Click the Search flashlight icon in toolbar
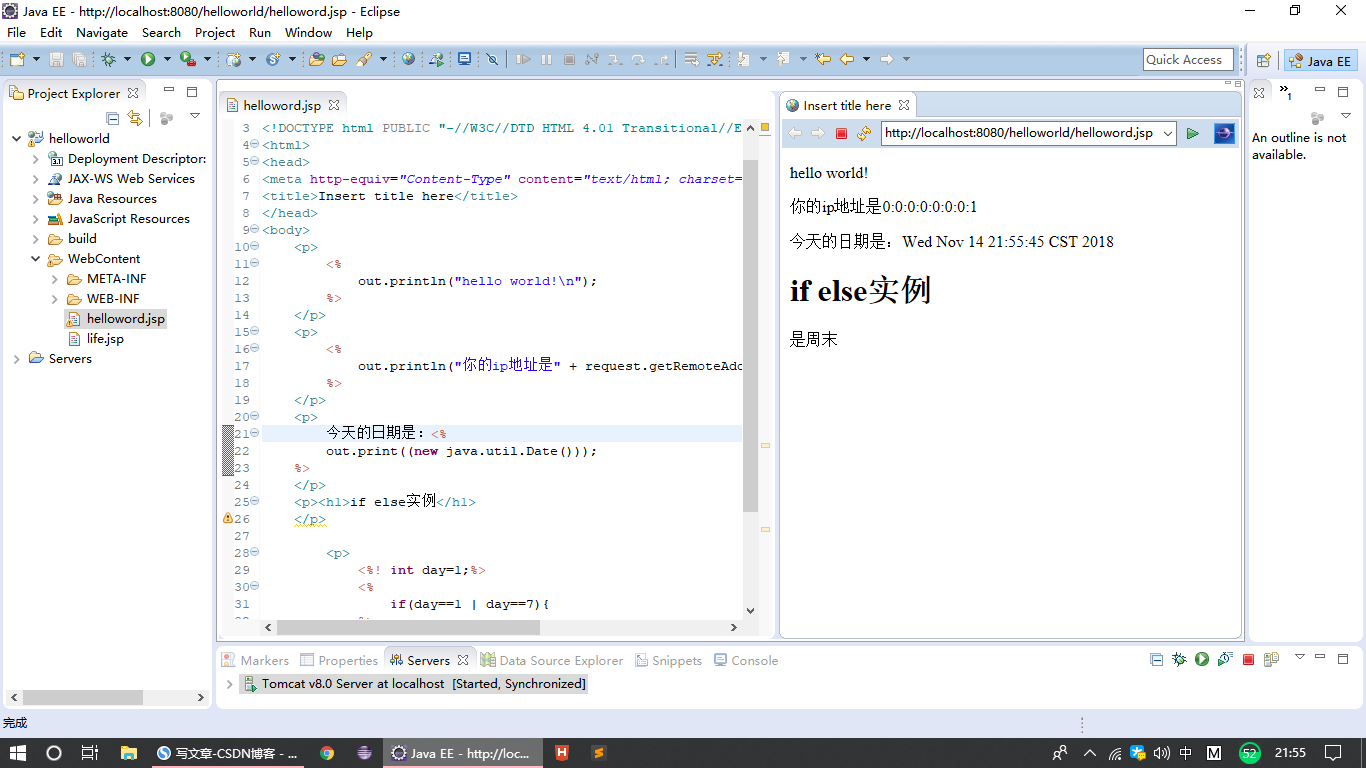The image size is (1366, 768). pyautogui.click(x=364, y=59)
